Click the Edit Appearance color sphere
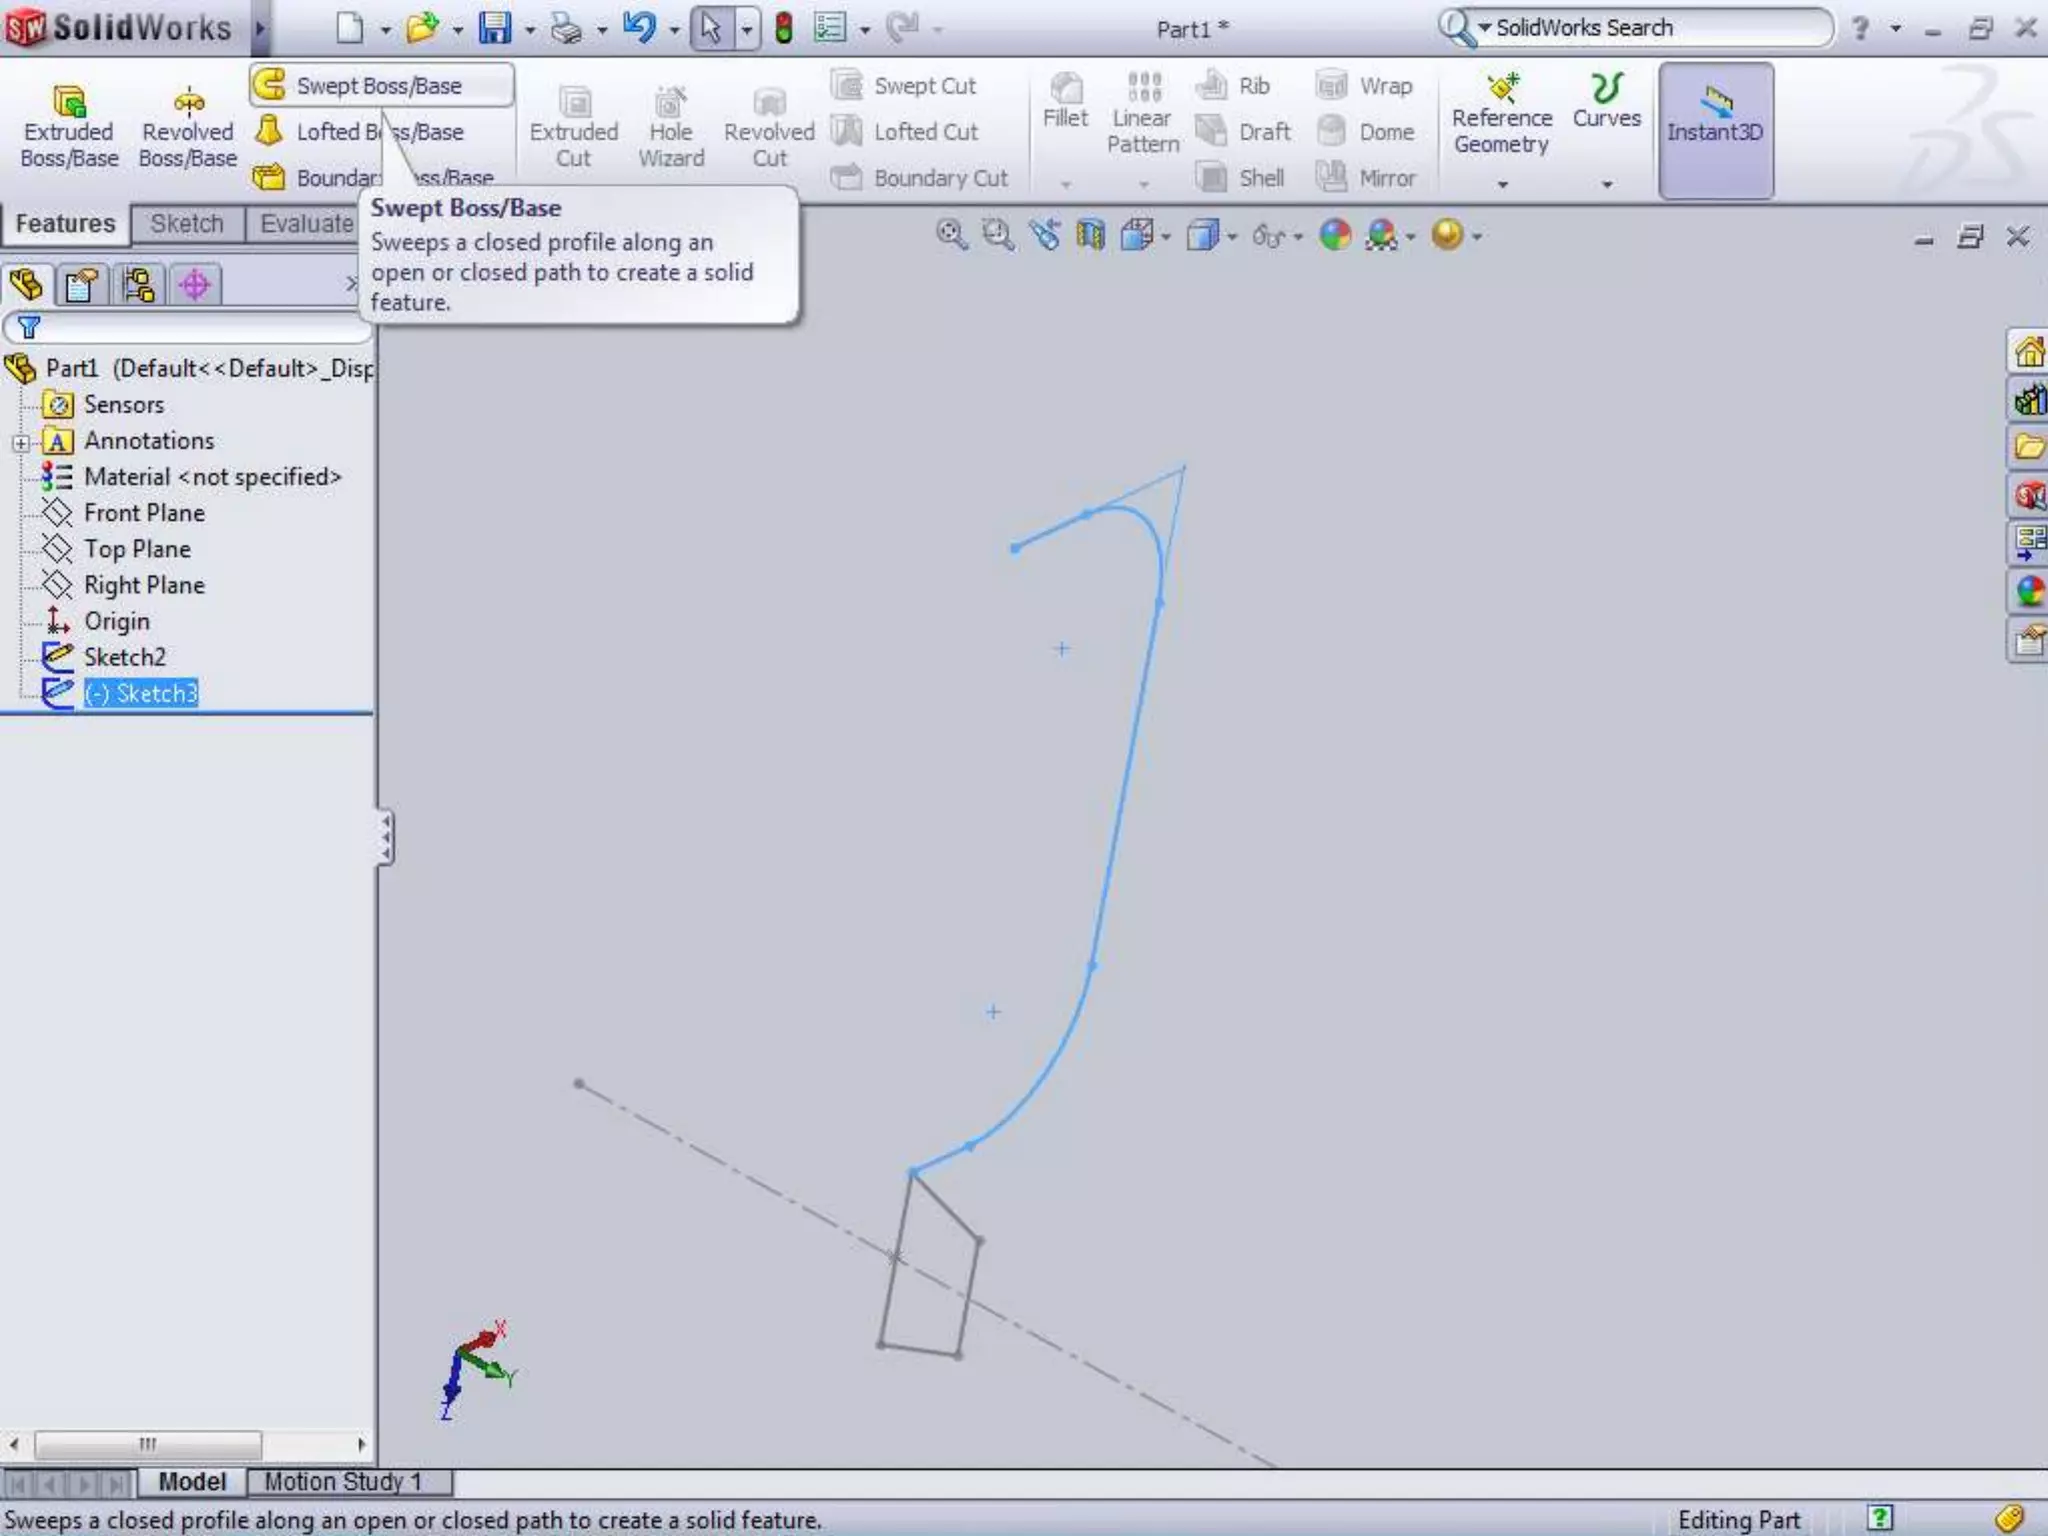Screen dimensions: 2048x1536 [x=1335, y=236]
